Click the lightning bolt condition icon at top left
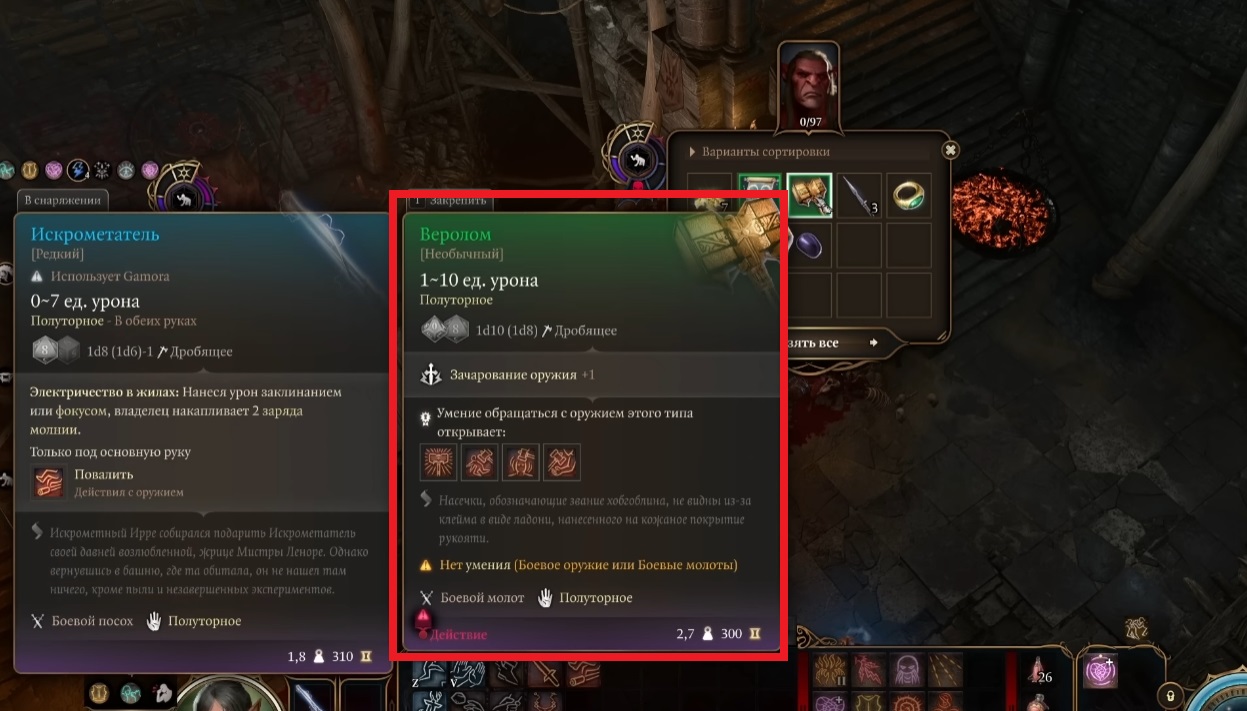 78,171
